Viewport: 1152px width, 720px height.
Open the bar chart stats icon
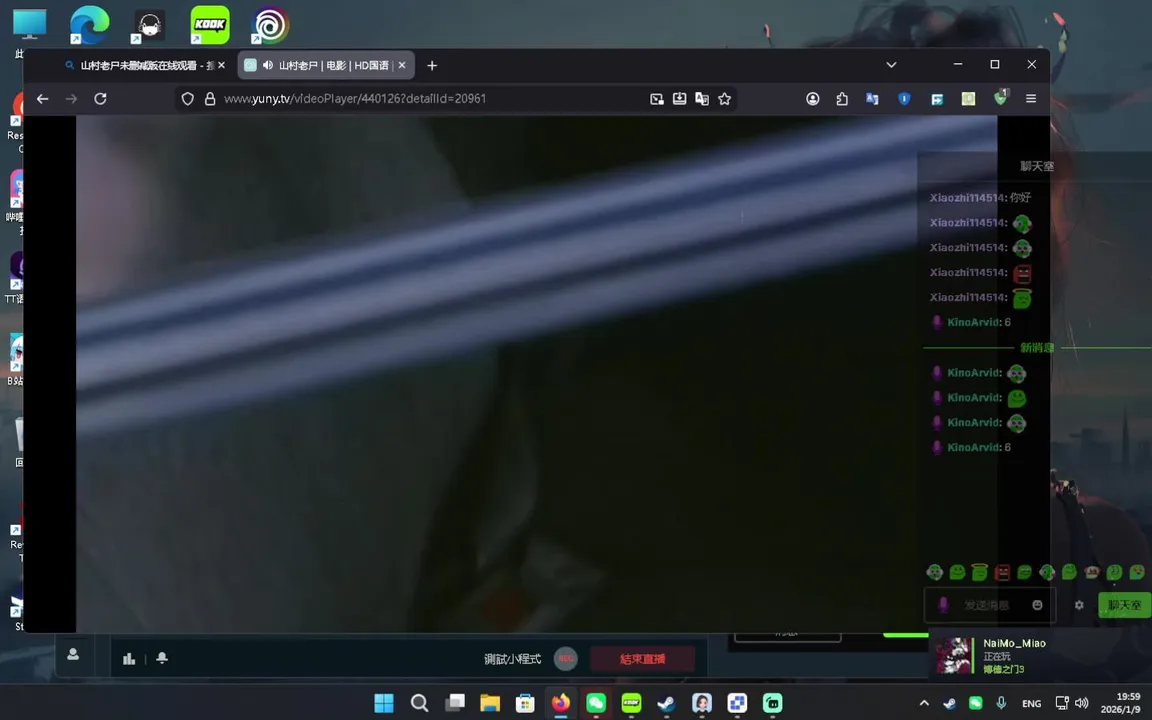(x=129, y=658)
